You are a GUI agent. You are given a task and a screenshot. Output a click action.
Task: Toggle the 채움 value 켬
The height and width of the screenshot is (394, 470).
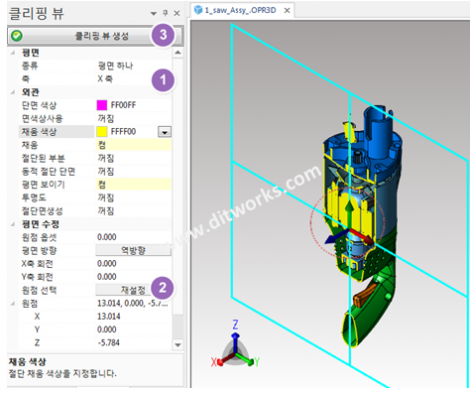point(134,145)
